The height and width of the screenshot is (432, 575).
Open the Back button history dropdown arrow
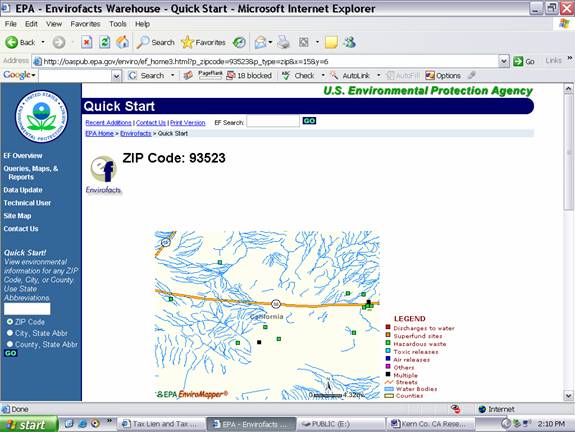pos(43,43)
